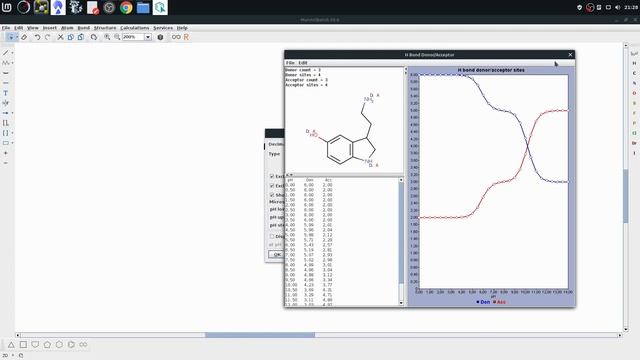The image size is (640, 360).
Task: Select the Hydrogen (H) atom button
Action: [634, 63]
